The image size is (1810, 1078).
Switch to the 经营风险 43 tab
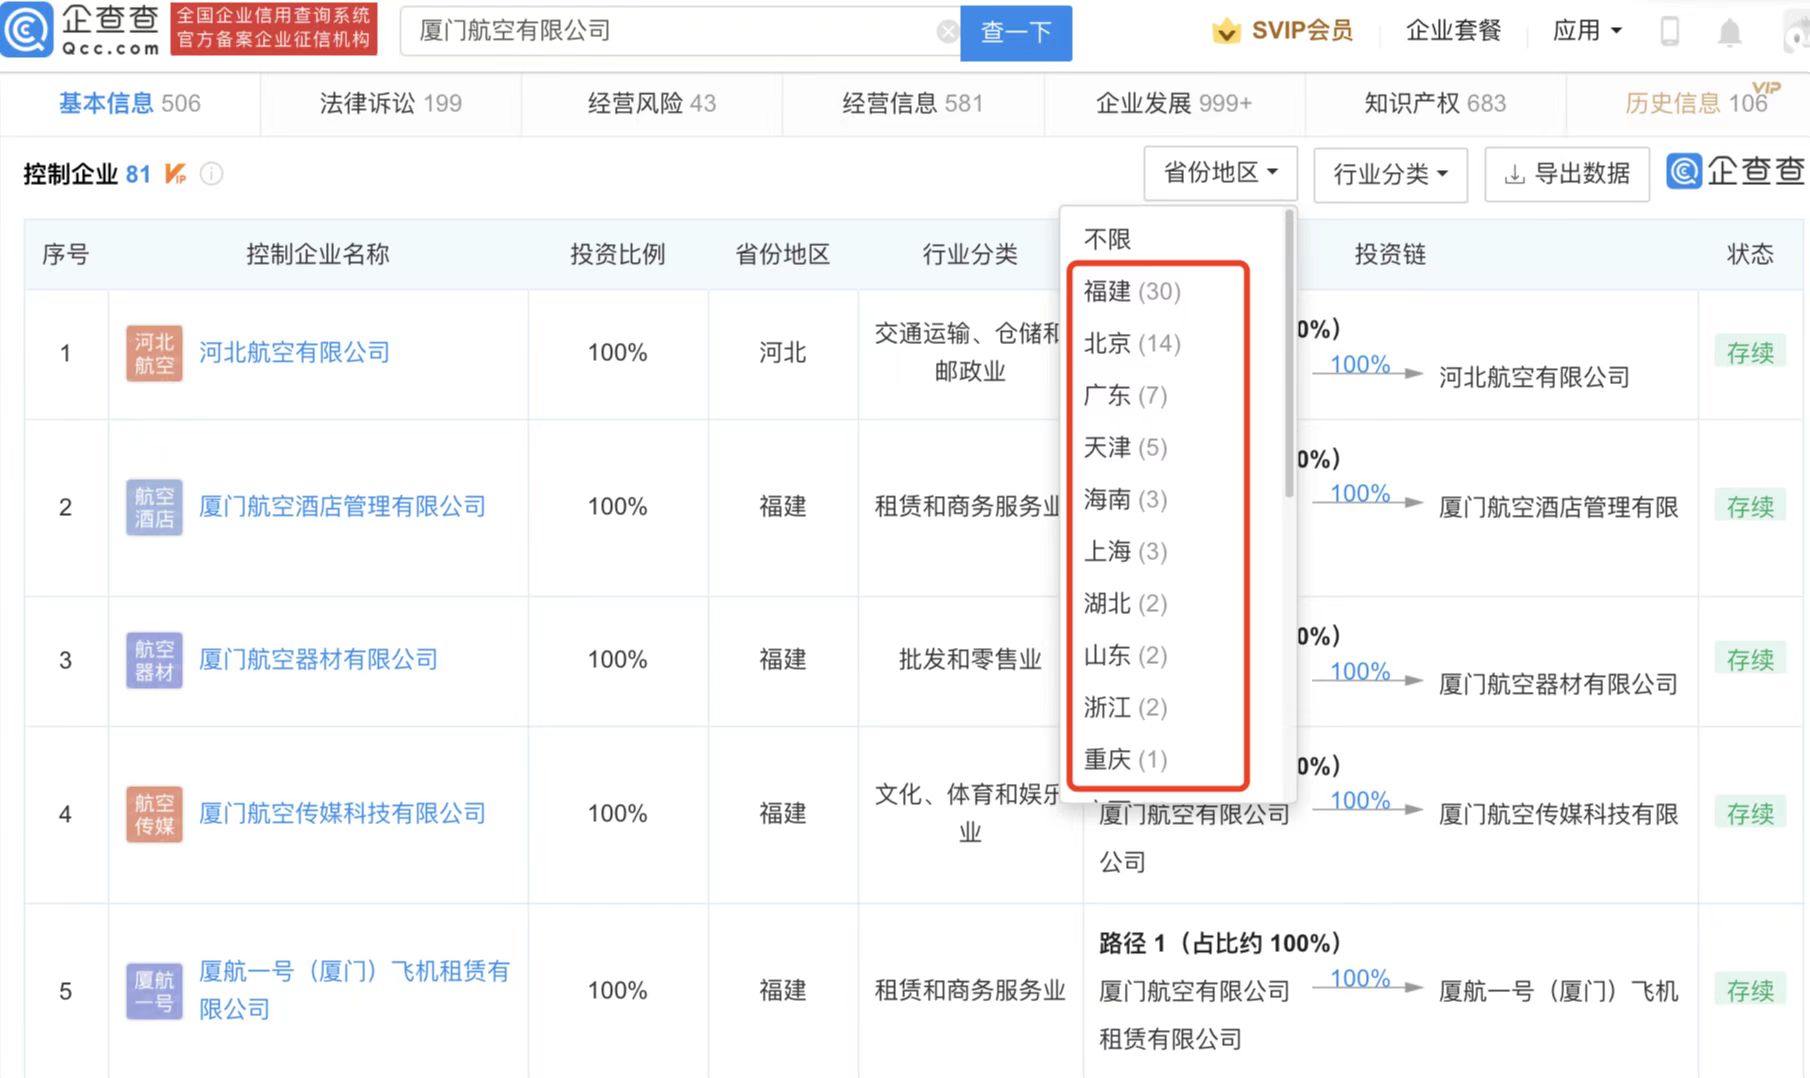(x=652, y=103)
